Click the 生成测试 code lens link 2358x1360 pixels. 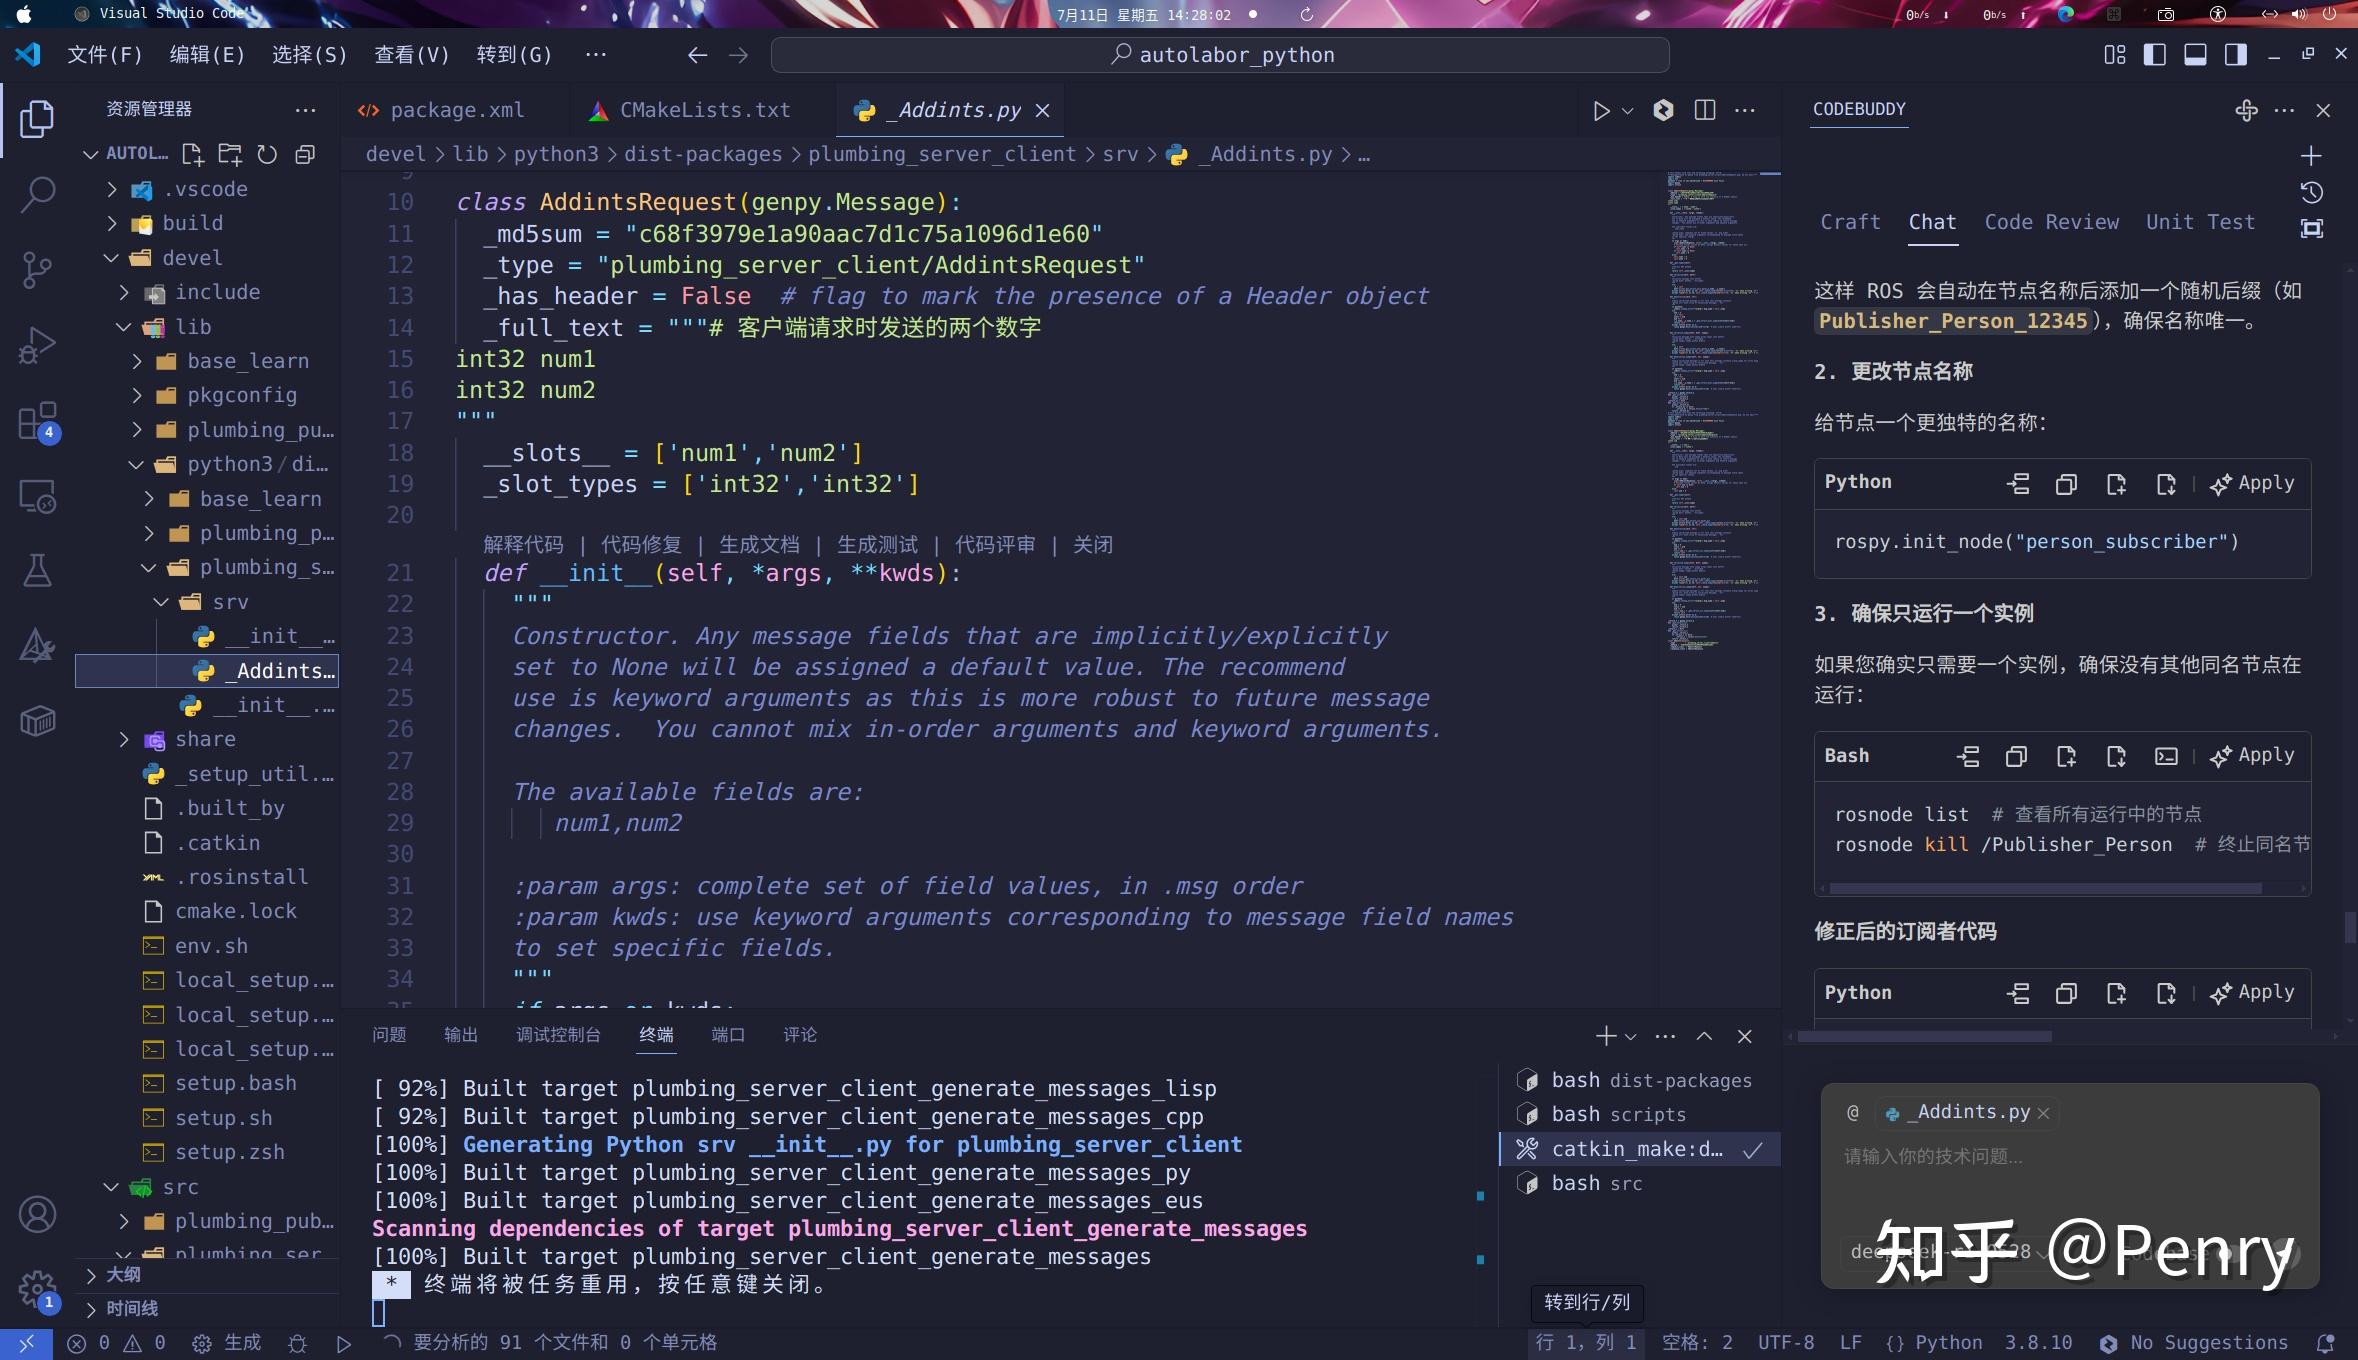[877, 545]
